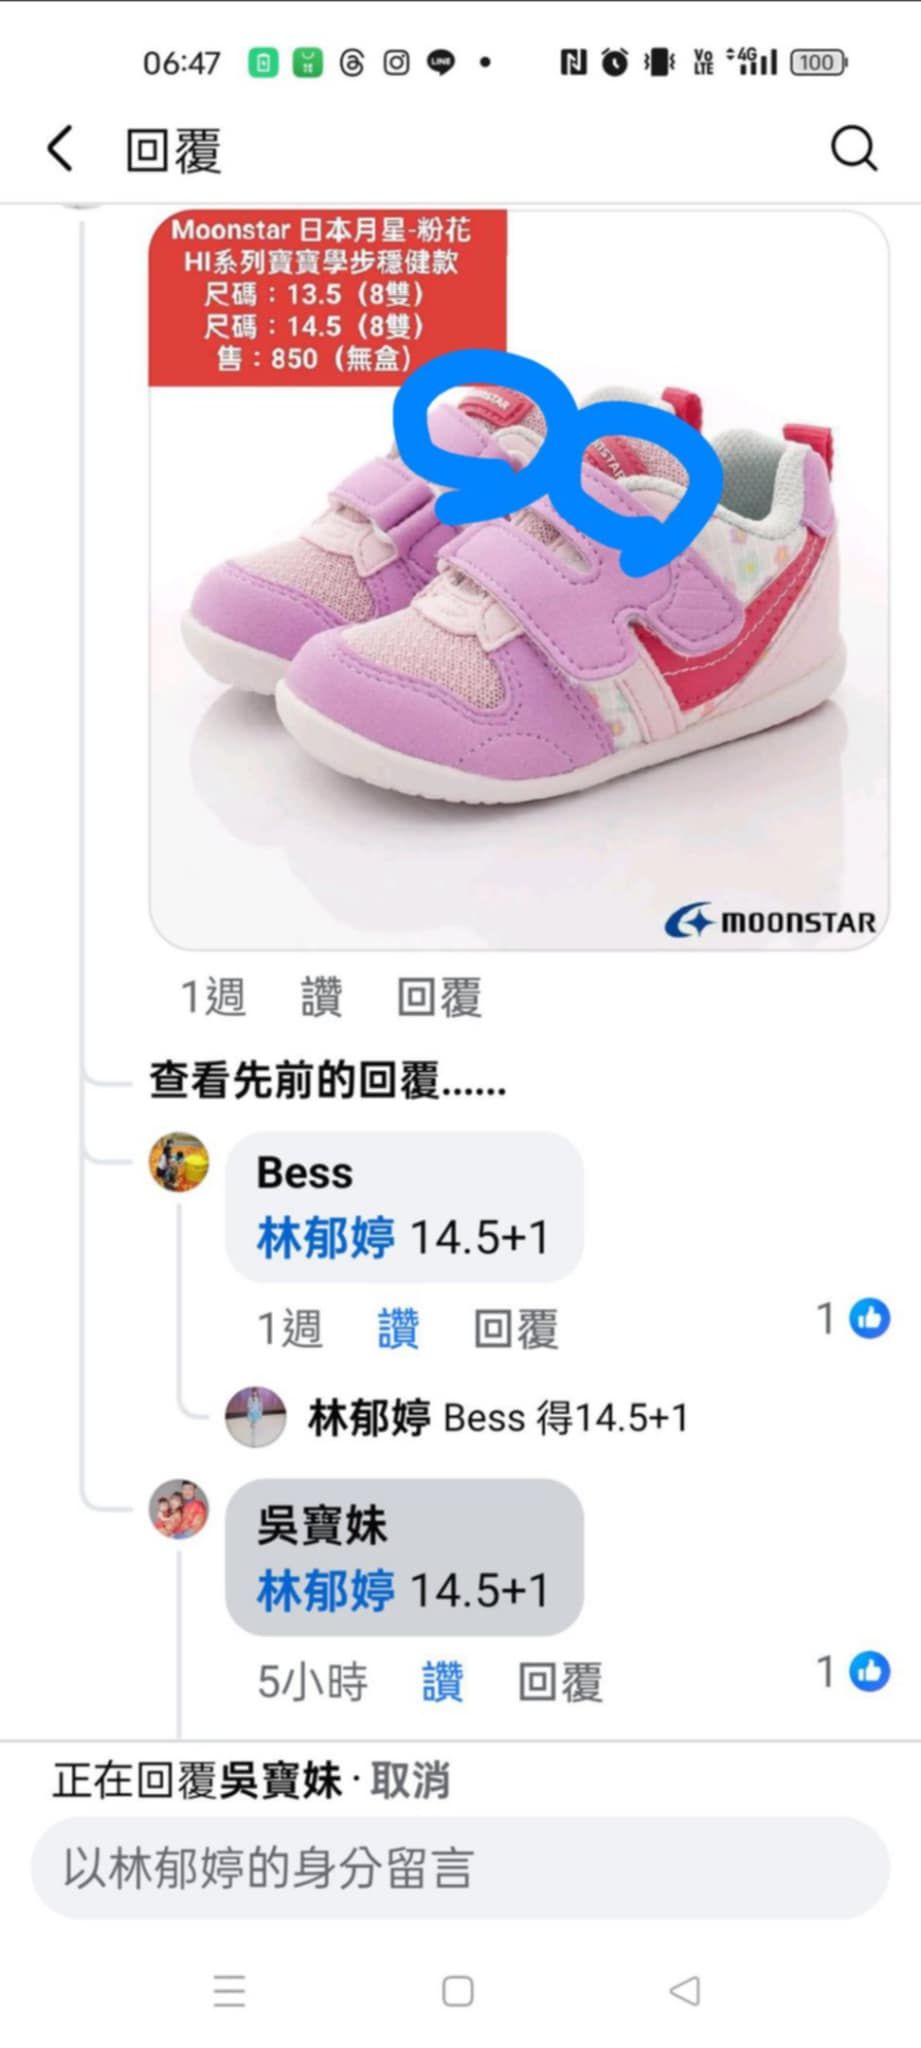Toggle 讚 under the Moonstar shoe post

click(x=321, y=997)
